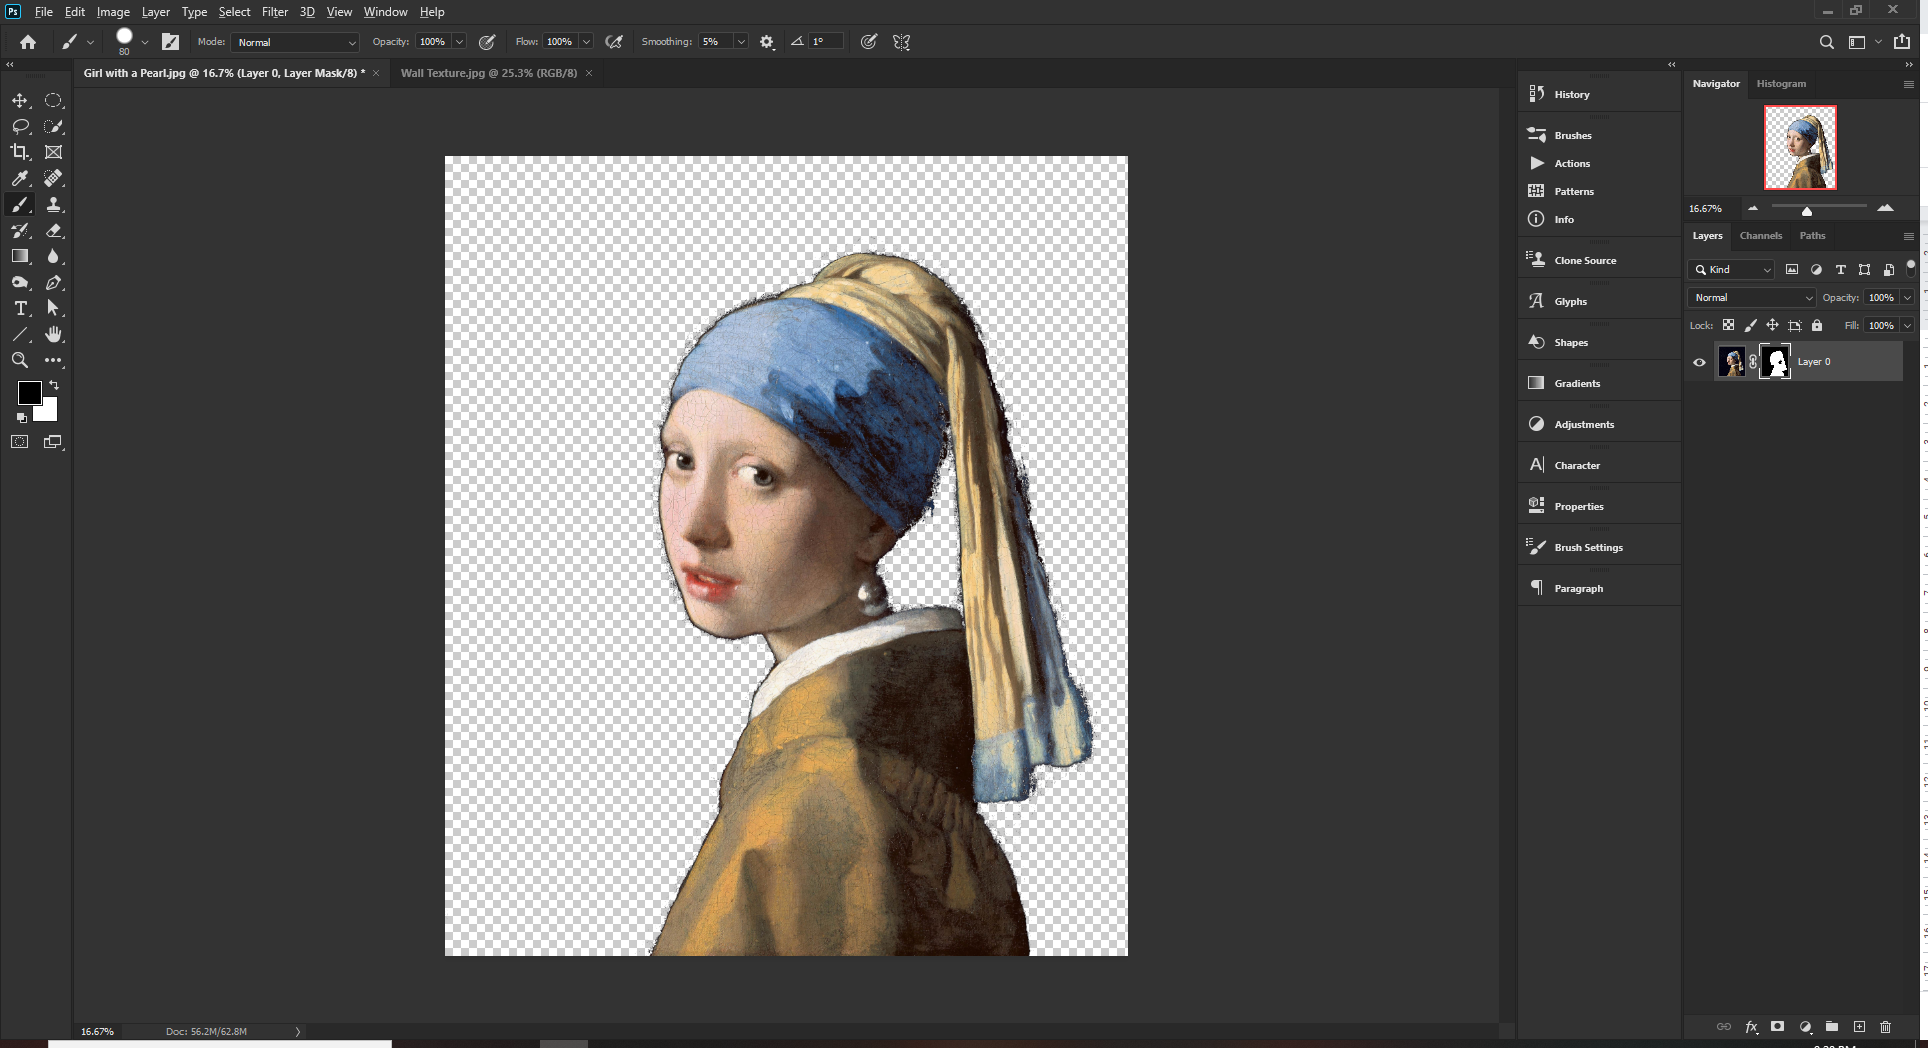Open the brush Mode dropdown

pos(295,42)
